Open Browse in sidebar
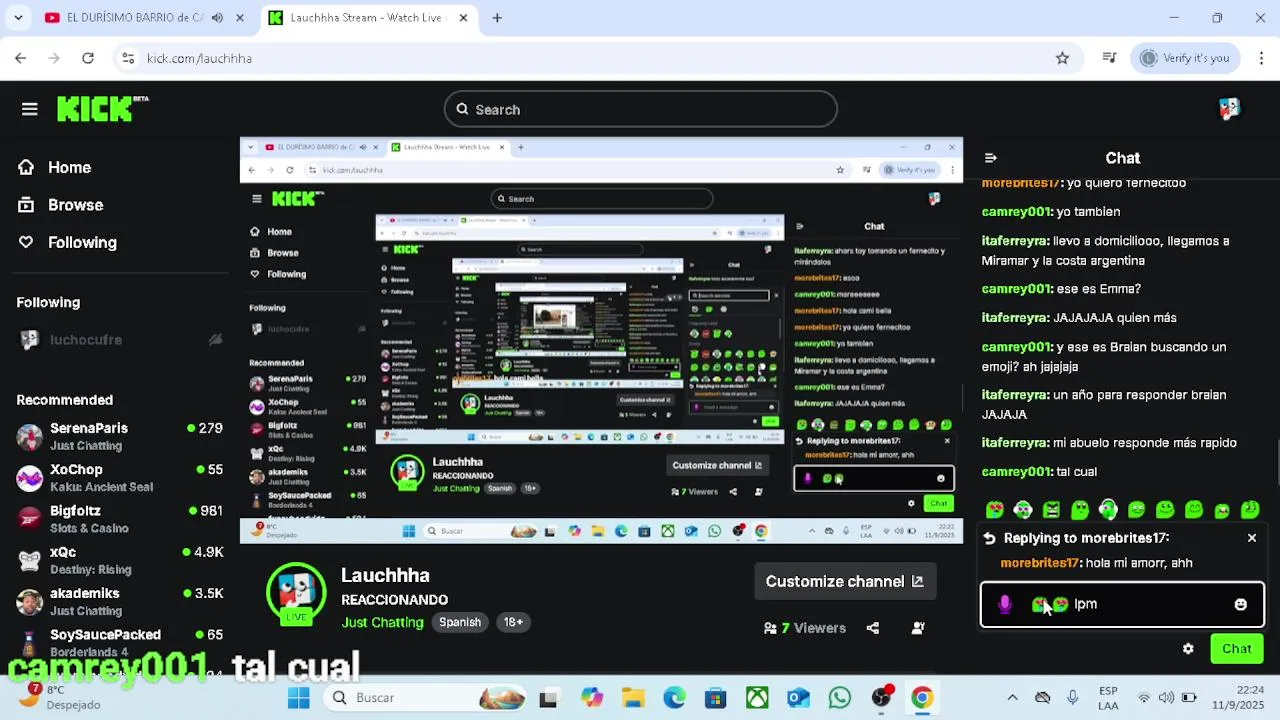The image size is (1280, 720). click(60, 205)
